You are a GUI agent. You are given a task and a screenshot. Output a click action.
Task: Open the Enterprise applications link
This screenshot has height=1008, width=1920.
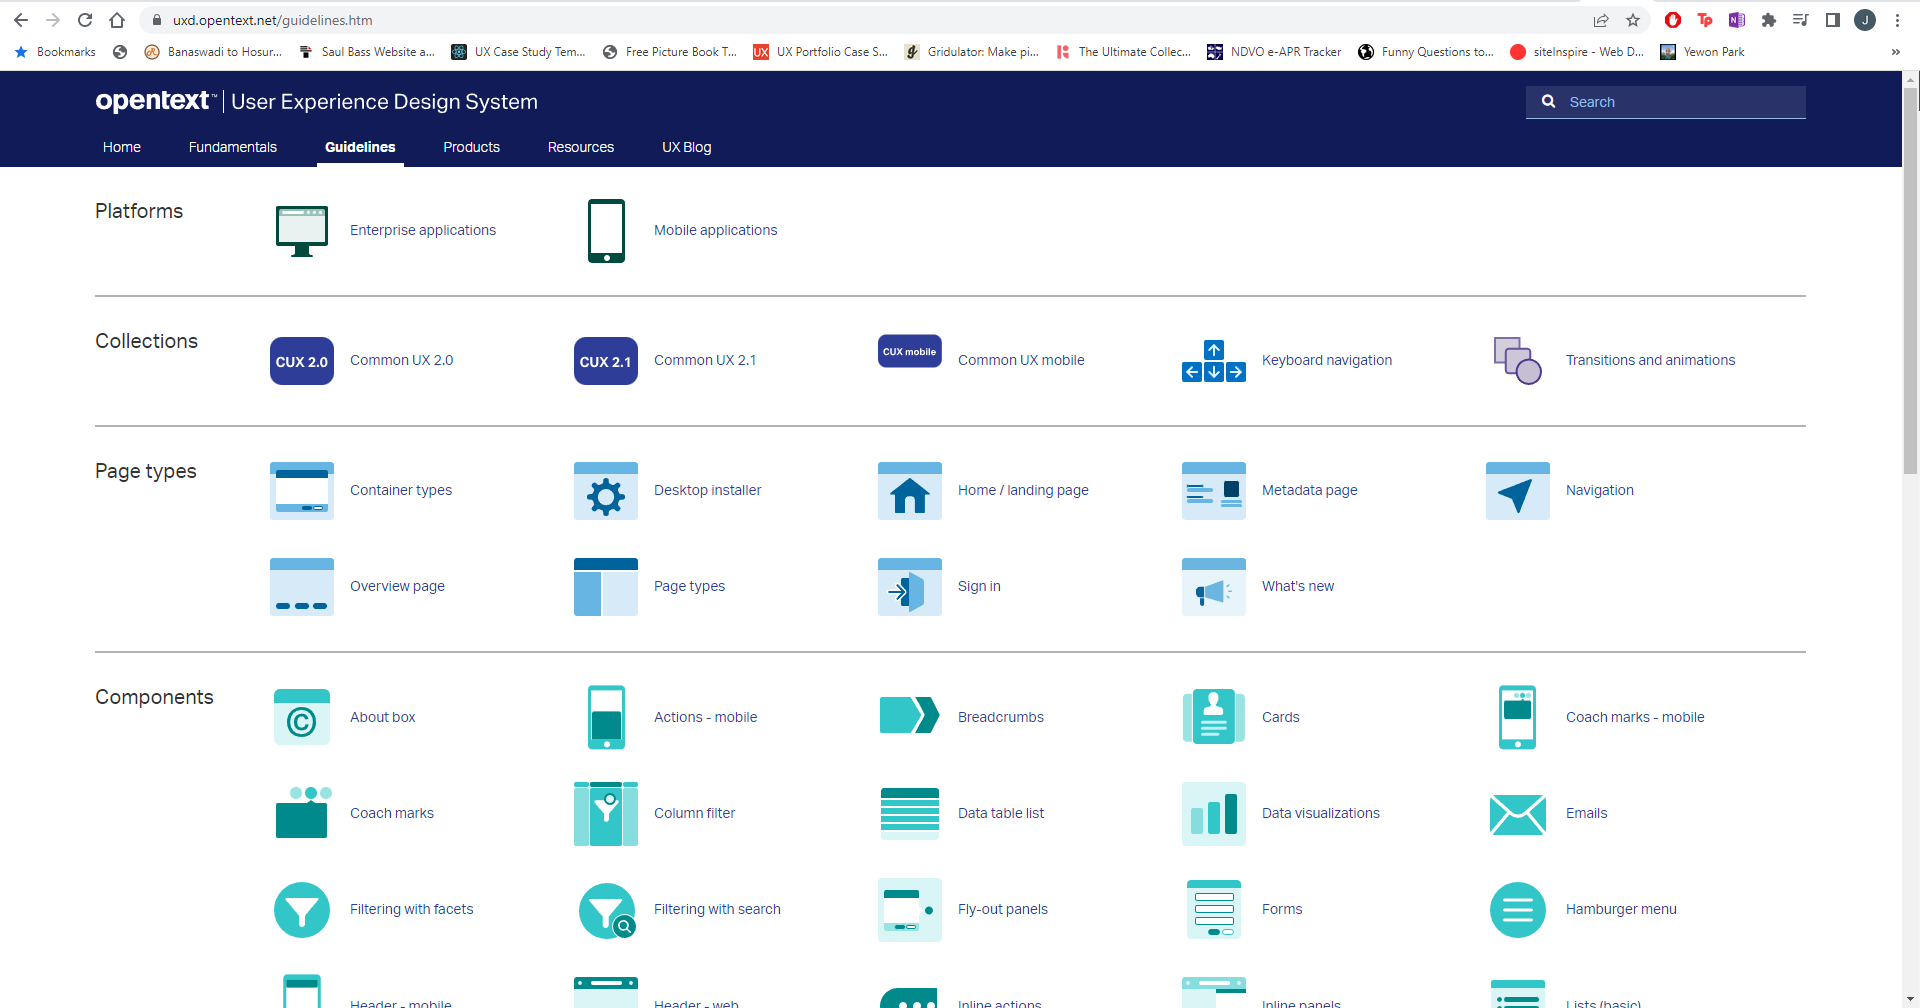[423, 230]
